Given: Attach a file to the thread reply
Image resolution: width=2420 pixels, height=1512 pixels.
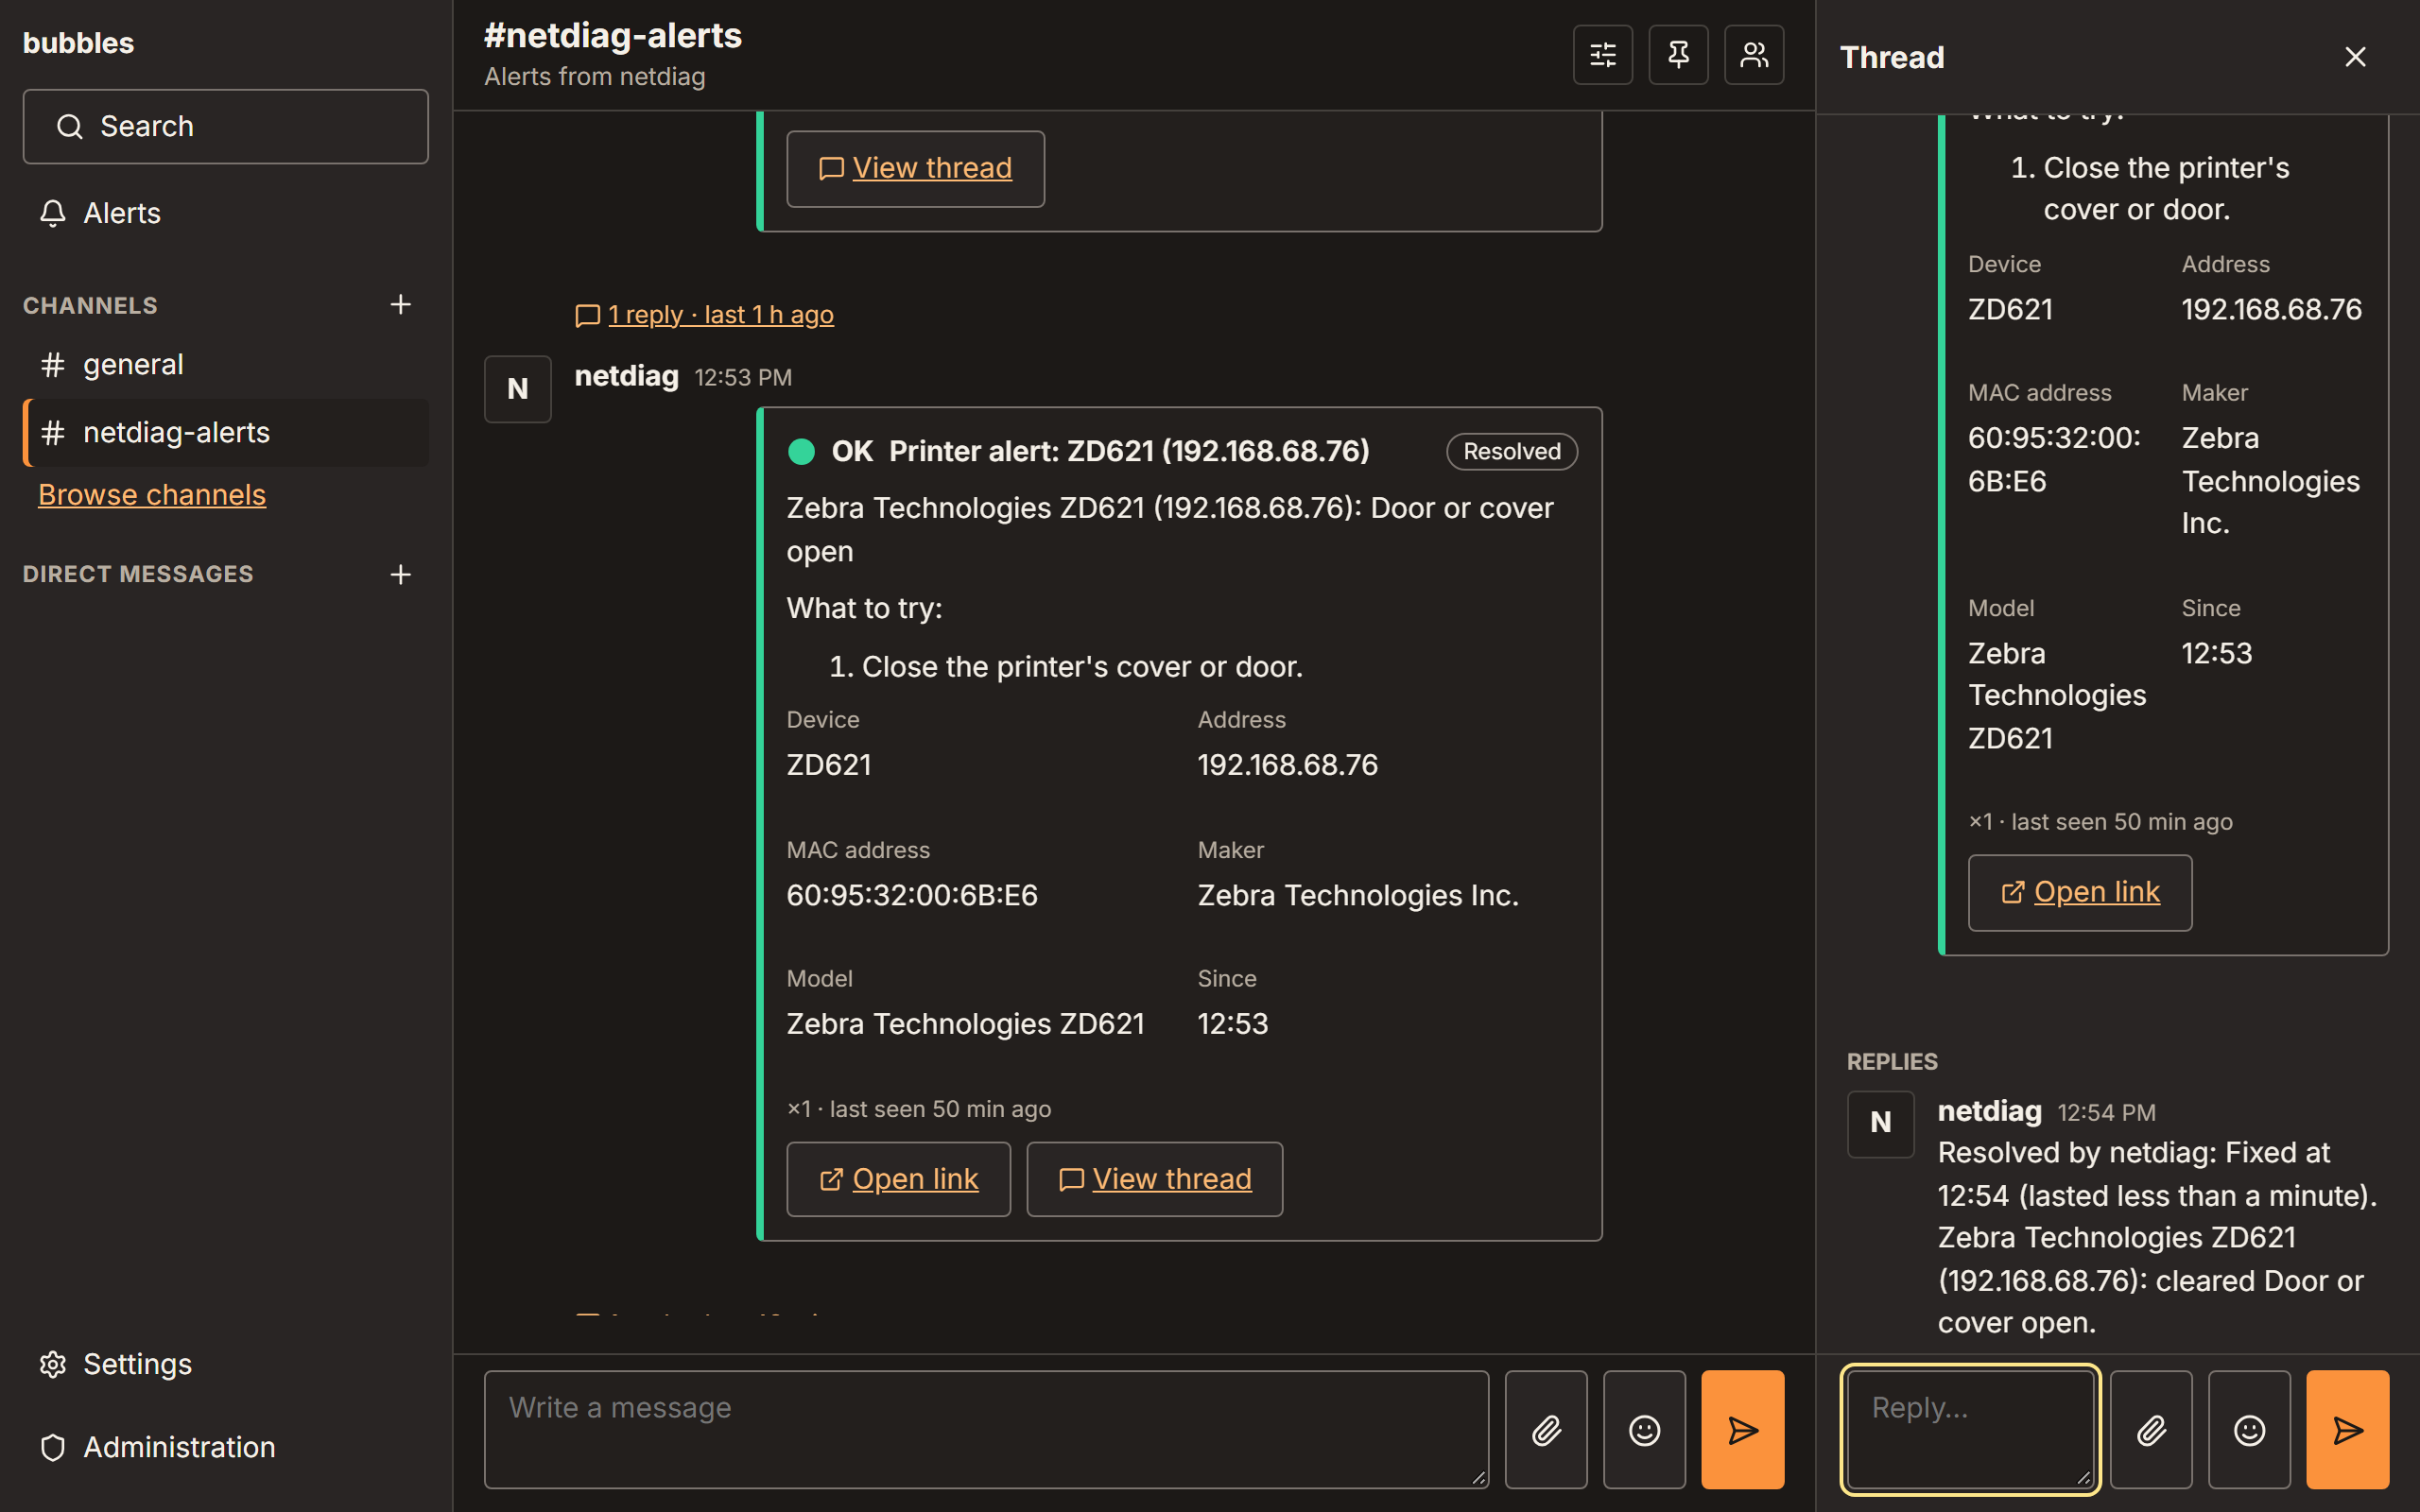Looking at the screenshot, I should pos(2151,1430).
